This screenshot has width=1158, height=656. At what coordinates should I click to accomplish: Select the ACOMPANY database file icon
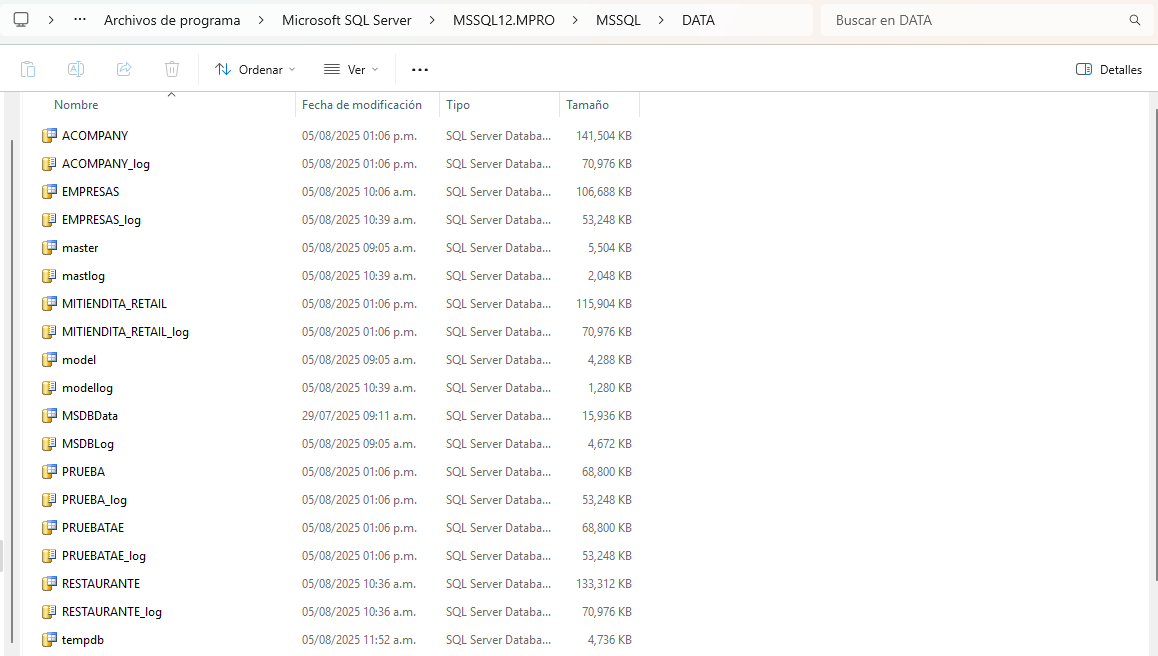49,135
